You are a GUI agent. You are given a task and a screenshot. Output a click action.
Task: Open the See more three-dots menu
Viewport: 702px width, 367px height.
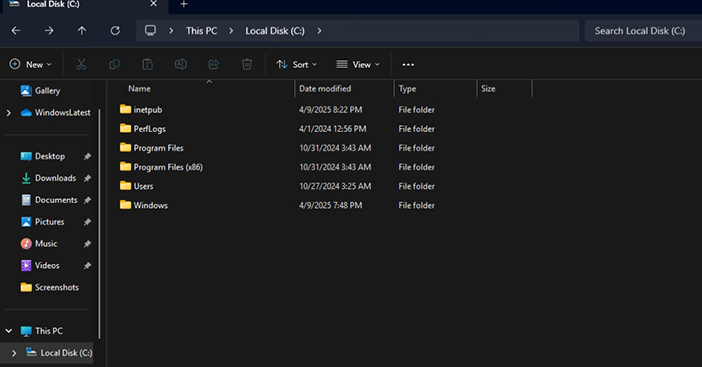pyautogui.click(x=408, y=64)
